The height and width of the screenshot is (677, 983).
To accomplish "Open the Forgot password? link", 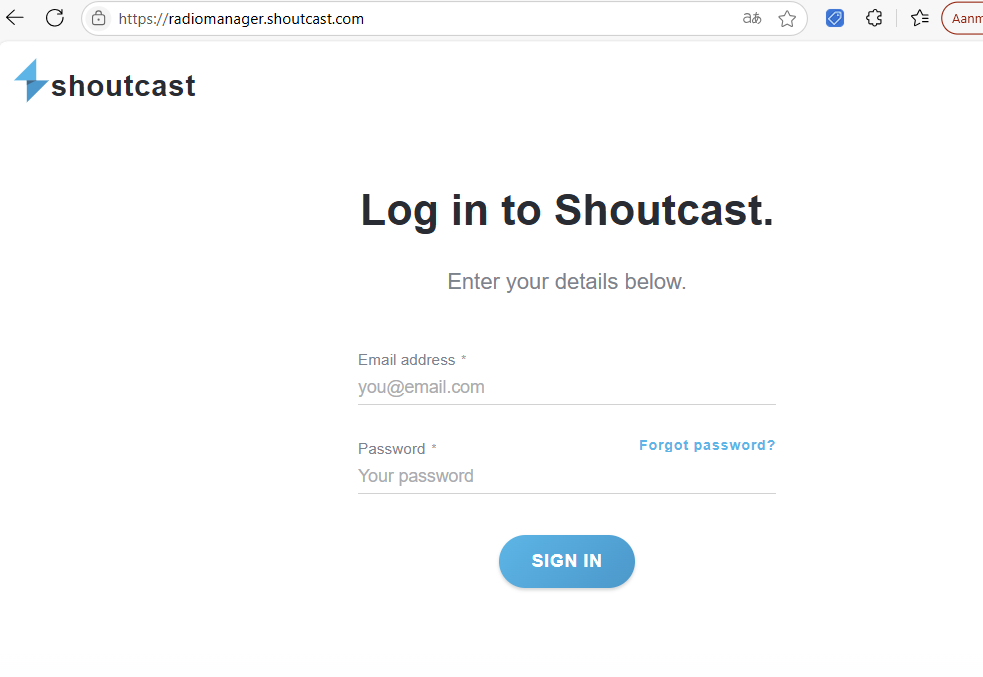I will pos(707,445).
